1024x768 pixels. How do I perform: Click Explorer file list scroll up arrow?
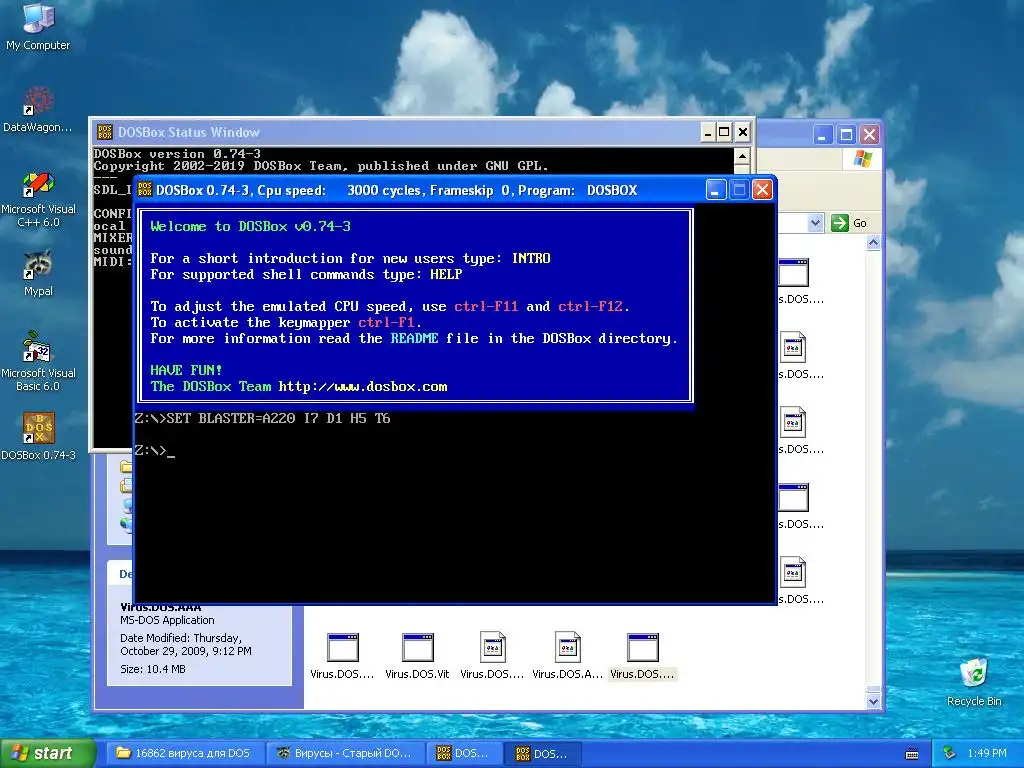tap(873, 244)
